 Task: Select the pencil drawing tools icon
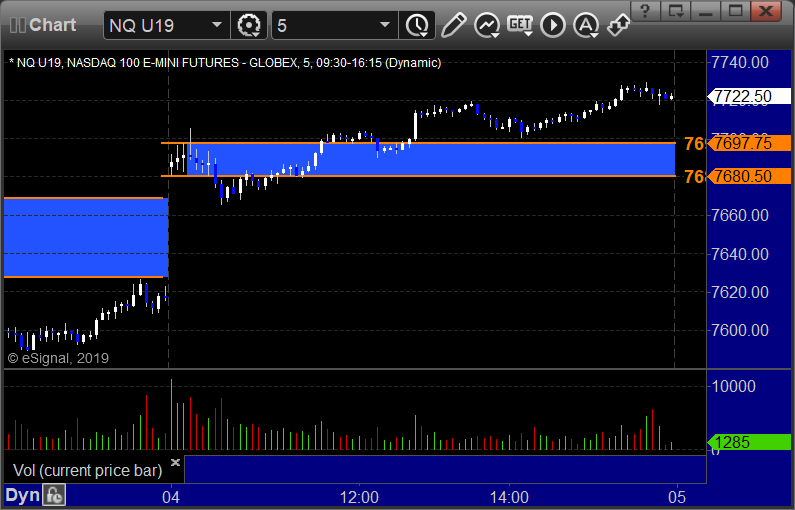pyautogui.click(x=453, y=25)
